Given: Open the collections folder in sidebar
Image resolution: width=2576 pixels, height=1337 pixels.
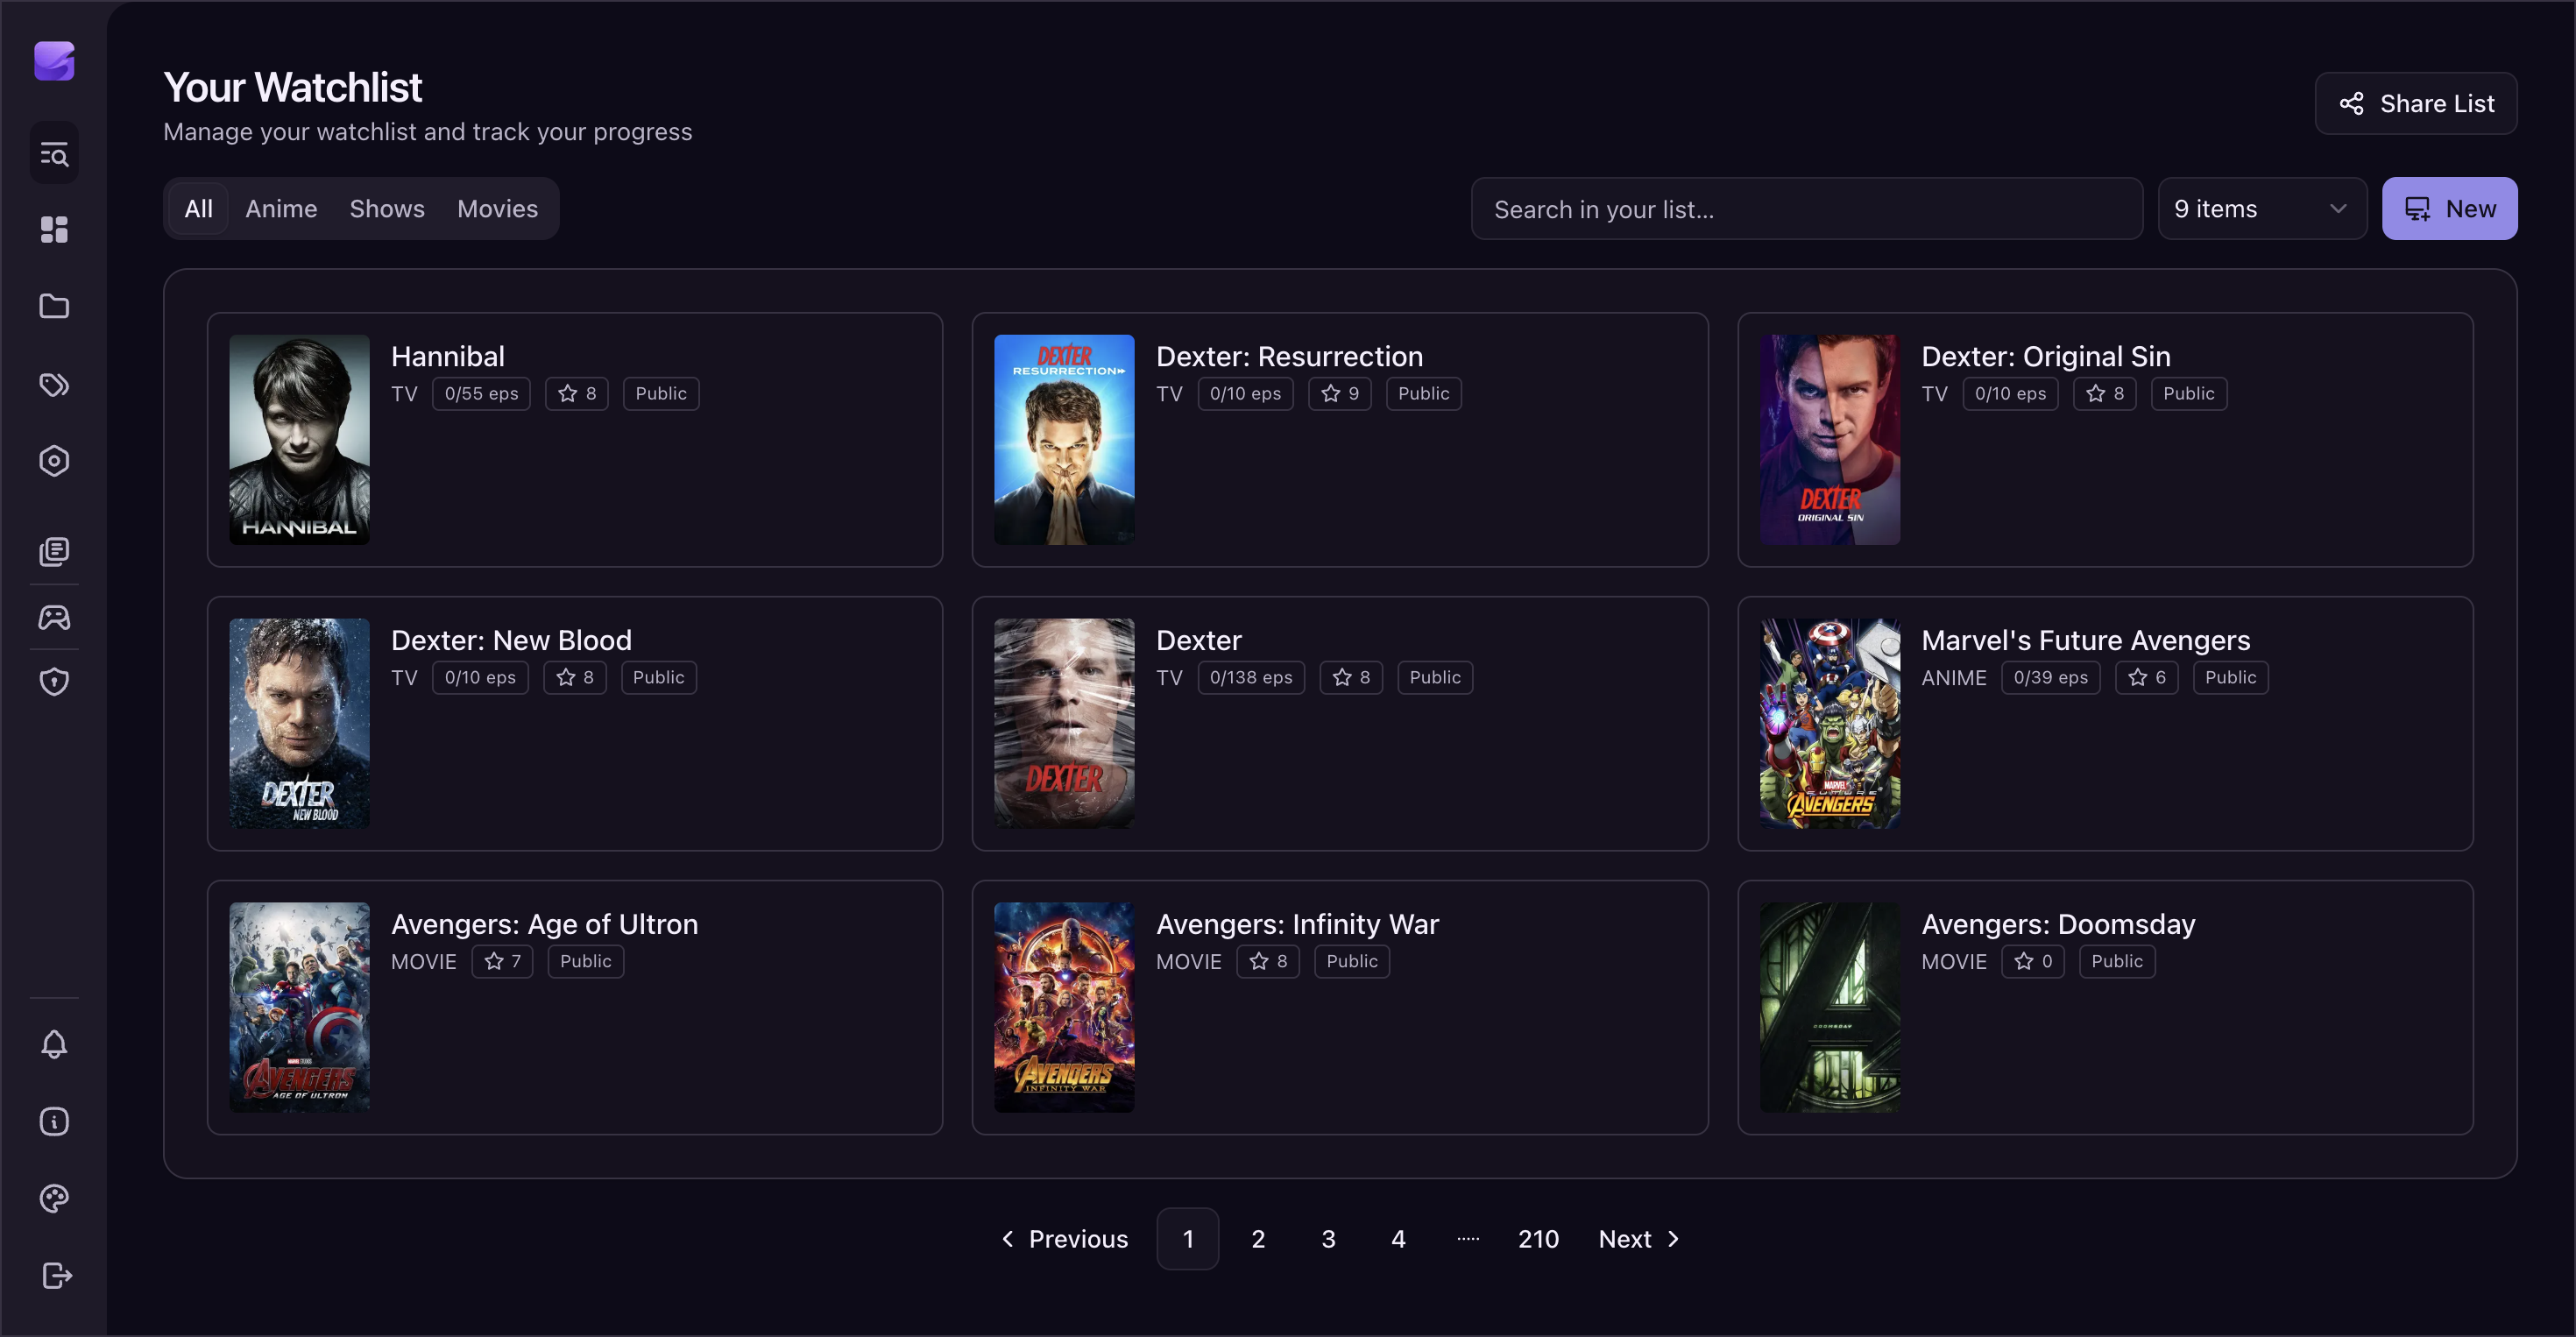Looking at the screenshot, I should coord(54,306).
